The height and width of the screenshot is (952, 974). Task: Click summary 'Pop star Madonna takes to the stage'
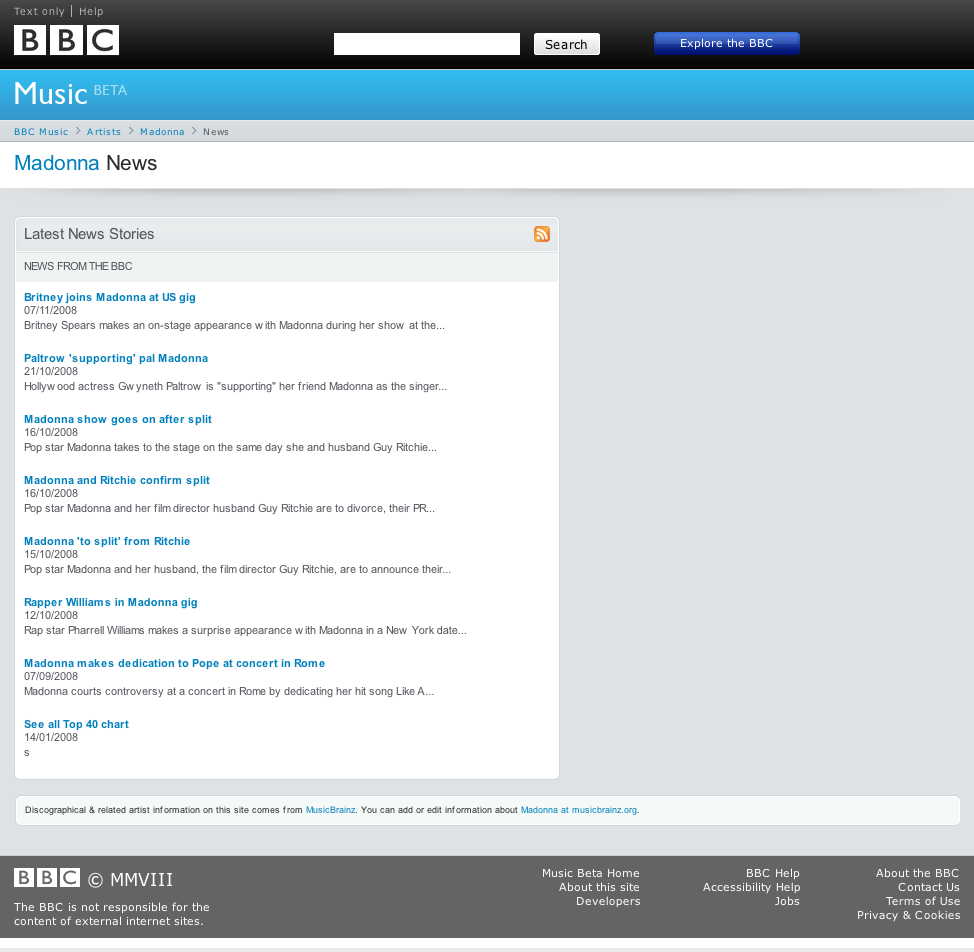coord(230,447)
